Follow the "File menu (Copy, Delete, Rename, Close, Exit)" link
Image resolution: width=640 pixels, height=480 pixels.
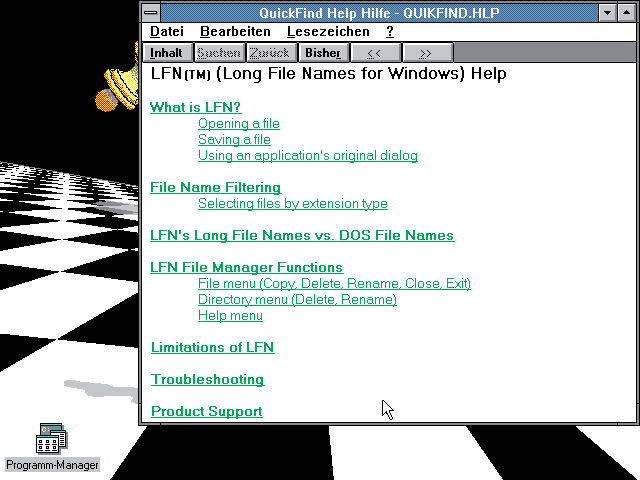(334, 283)
